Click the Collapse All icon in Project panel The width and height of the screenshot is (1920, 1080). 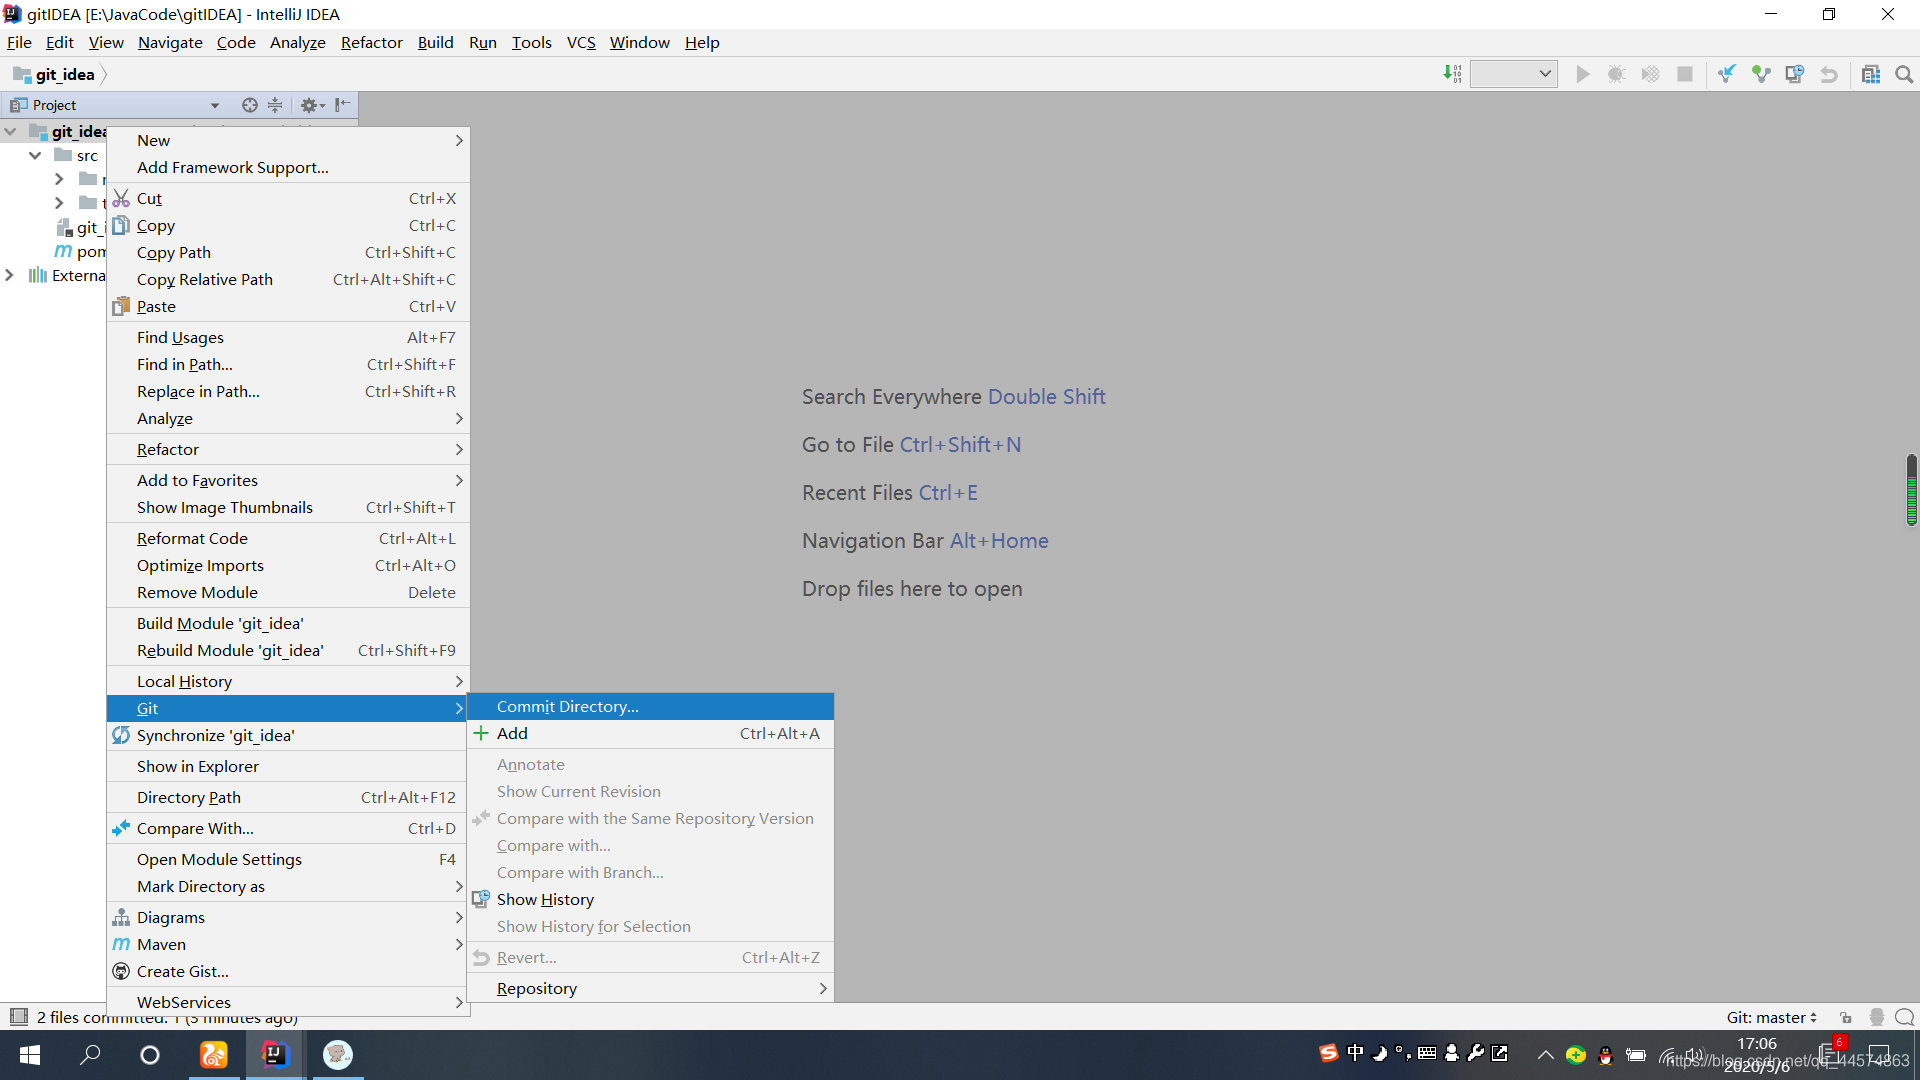click(x=275, y=105)
